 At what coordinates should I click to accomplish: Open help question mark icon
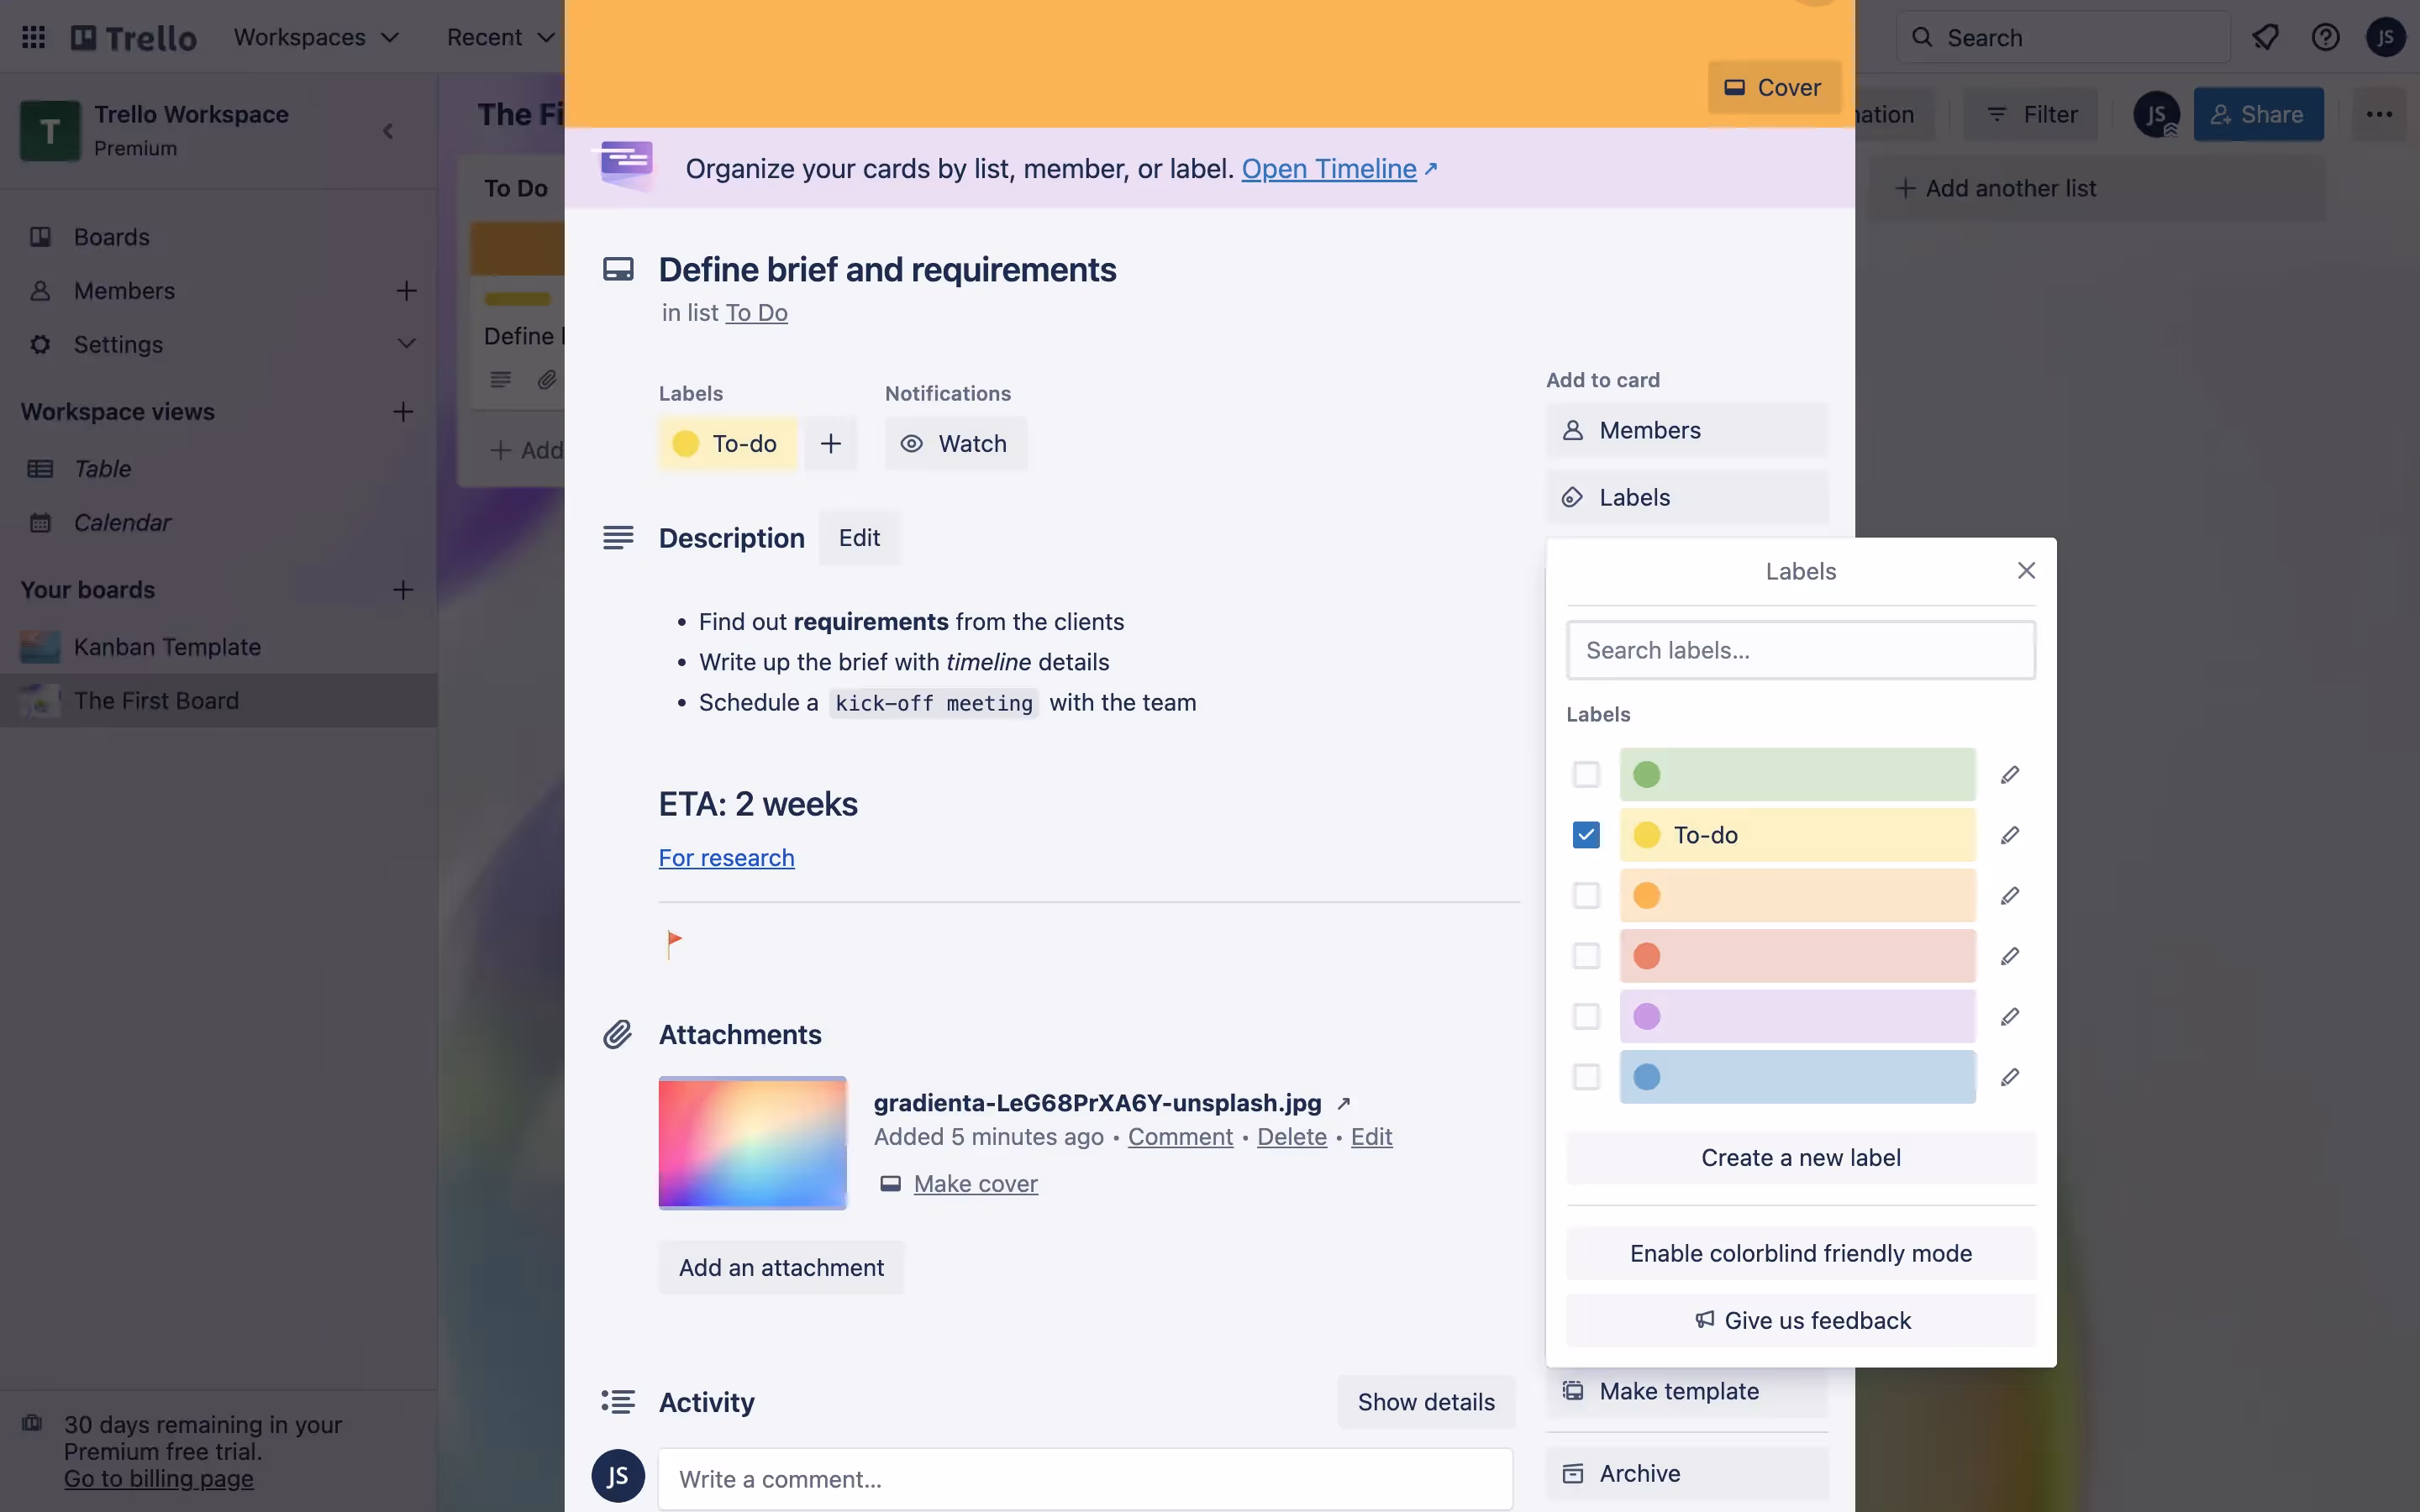coord(2325,37)
